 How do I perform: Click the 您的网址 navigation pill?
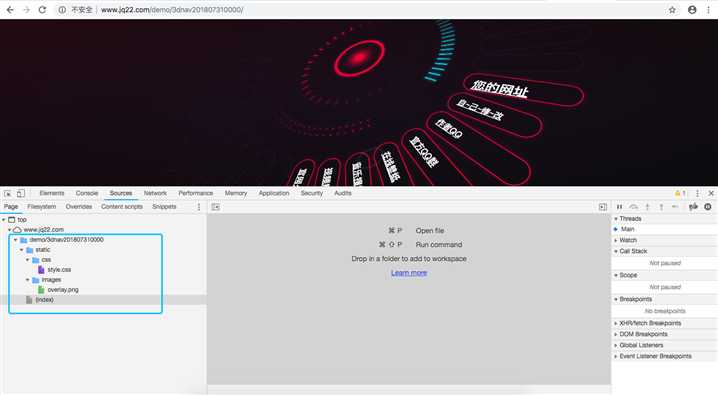pos(523,90)
